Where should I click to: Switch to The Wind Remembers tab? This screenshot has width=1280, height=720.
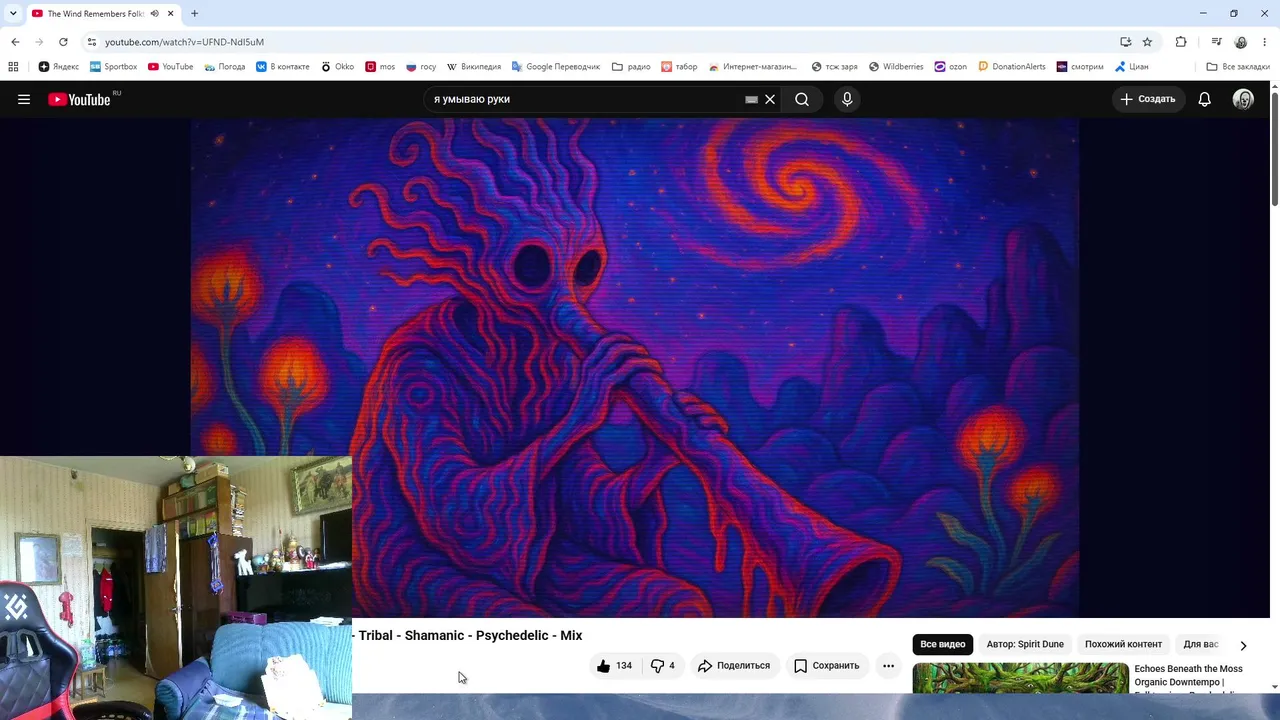pyautogui.click(x=96, y=14)
